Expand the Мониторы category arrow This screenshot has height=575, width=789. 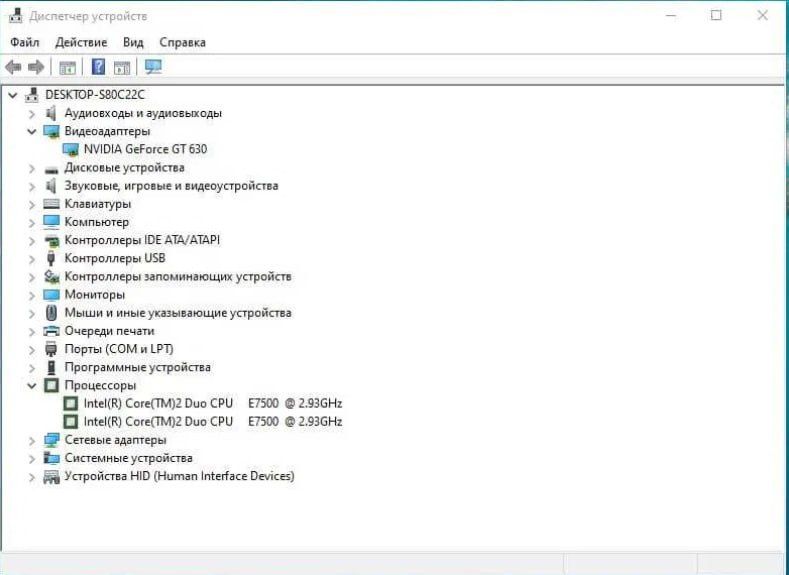pos(32,295)
